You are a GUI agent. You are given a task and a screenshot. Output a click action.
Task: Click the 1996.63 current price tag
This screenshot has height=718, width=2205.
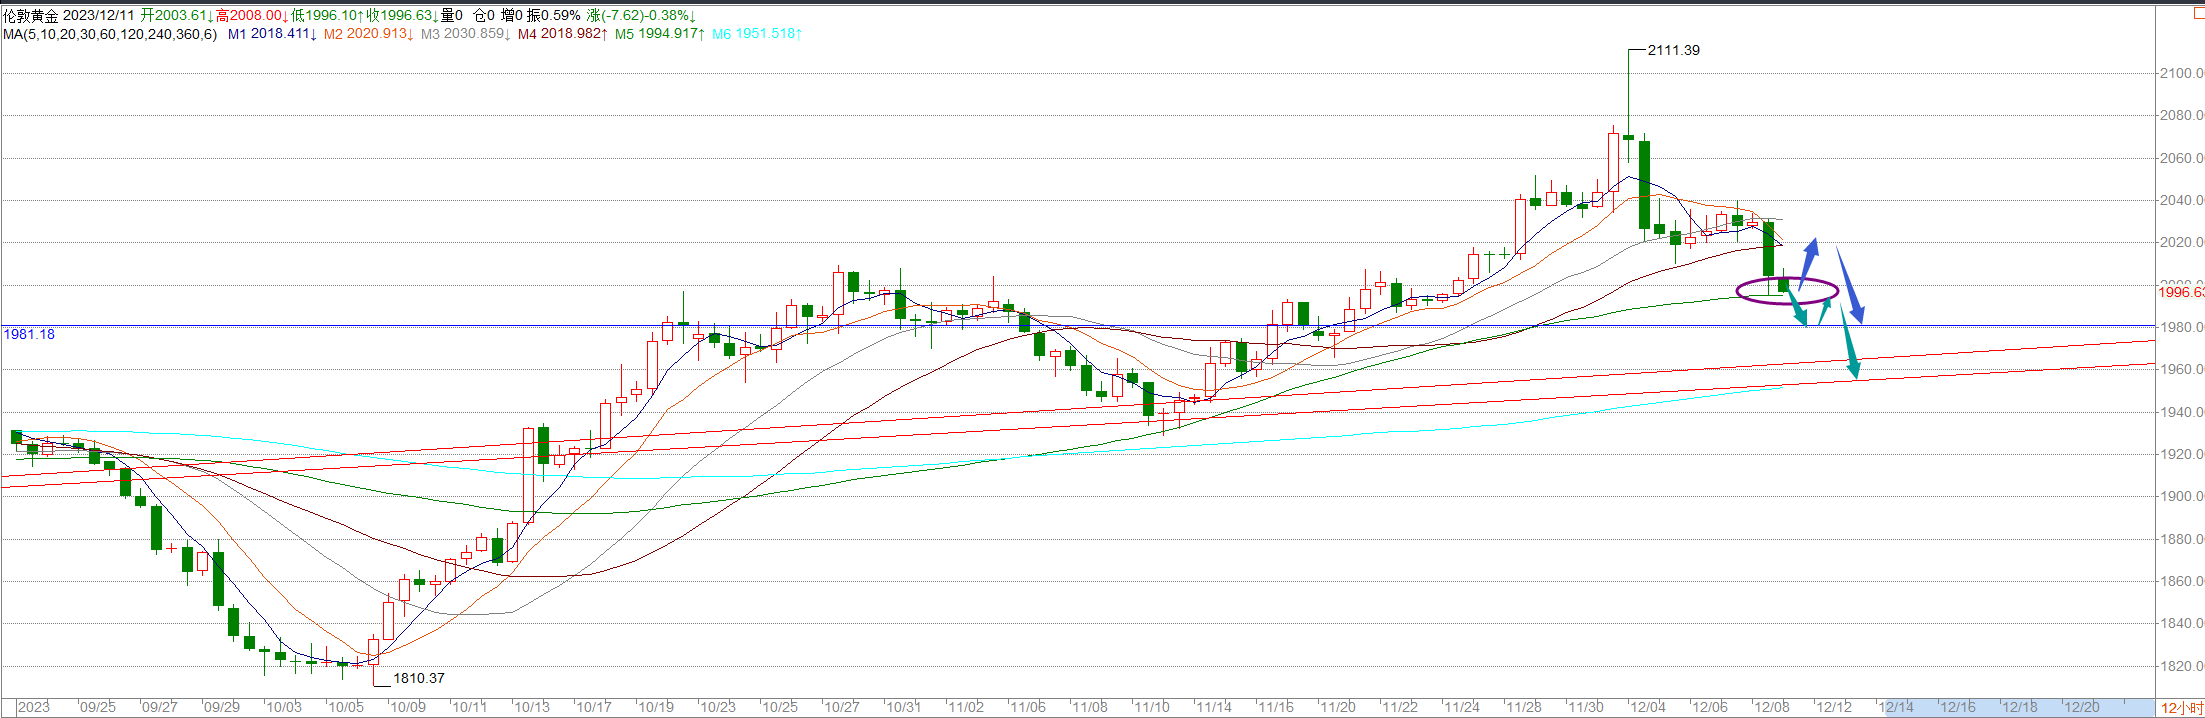2180,292
